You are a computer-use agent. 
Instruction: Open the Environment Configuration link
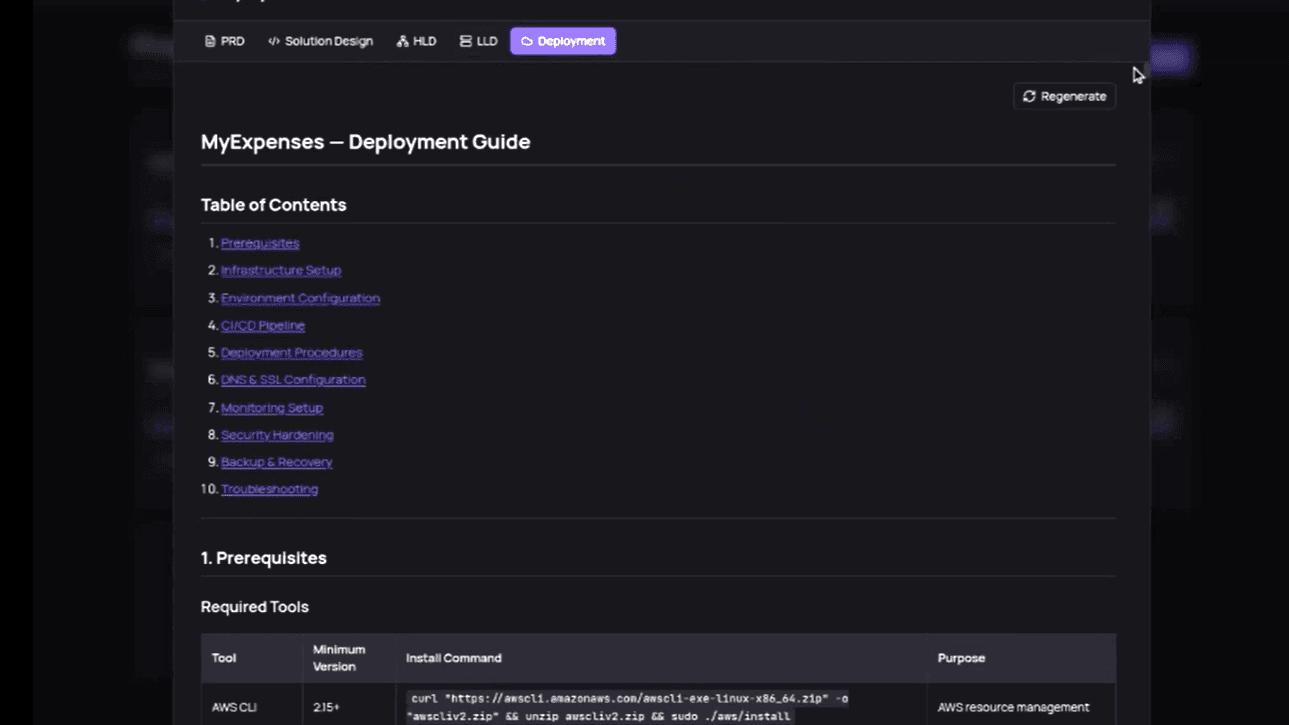300,298
